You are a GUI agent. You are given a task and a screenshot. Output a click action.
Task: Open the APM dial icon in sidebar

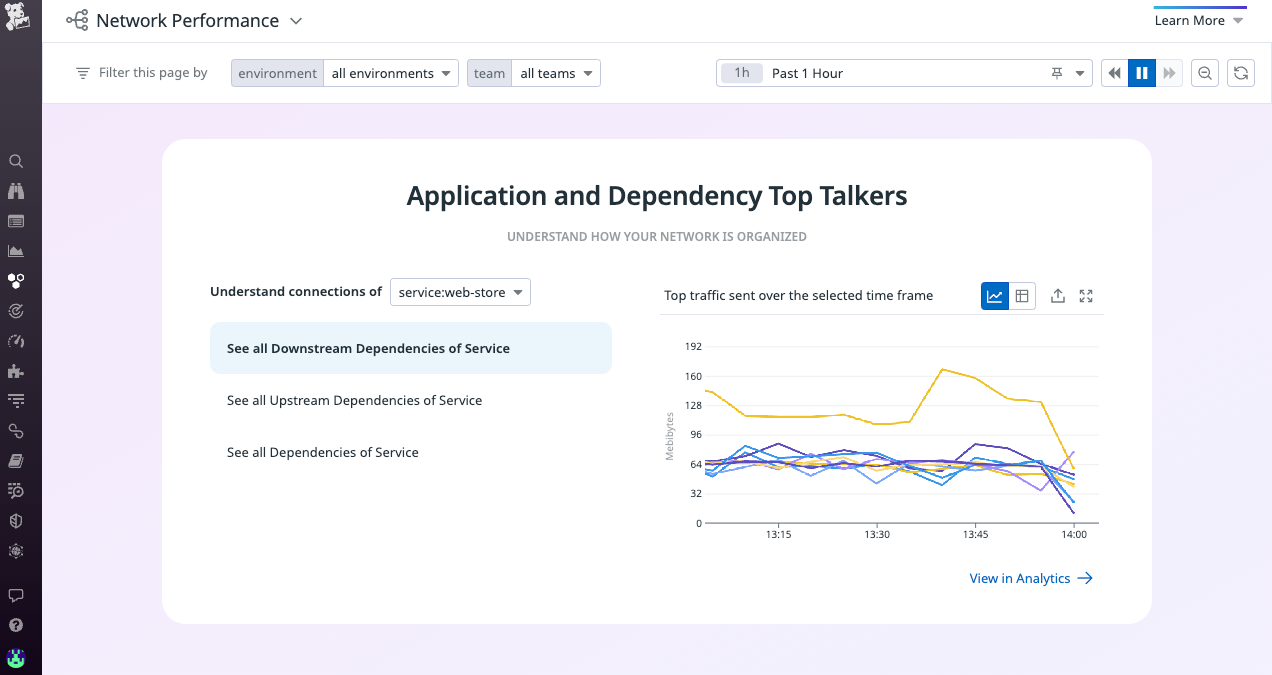point(15,341)
